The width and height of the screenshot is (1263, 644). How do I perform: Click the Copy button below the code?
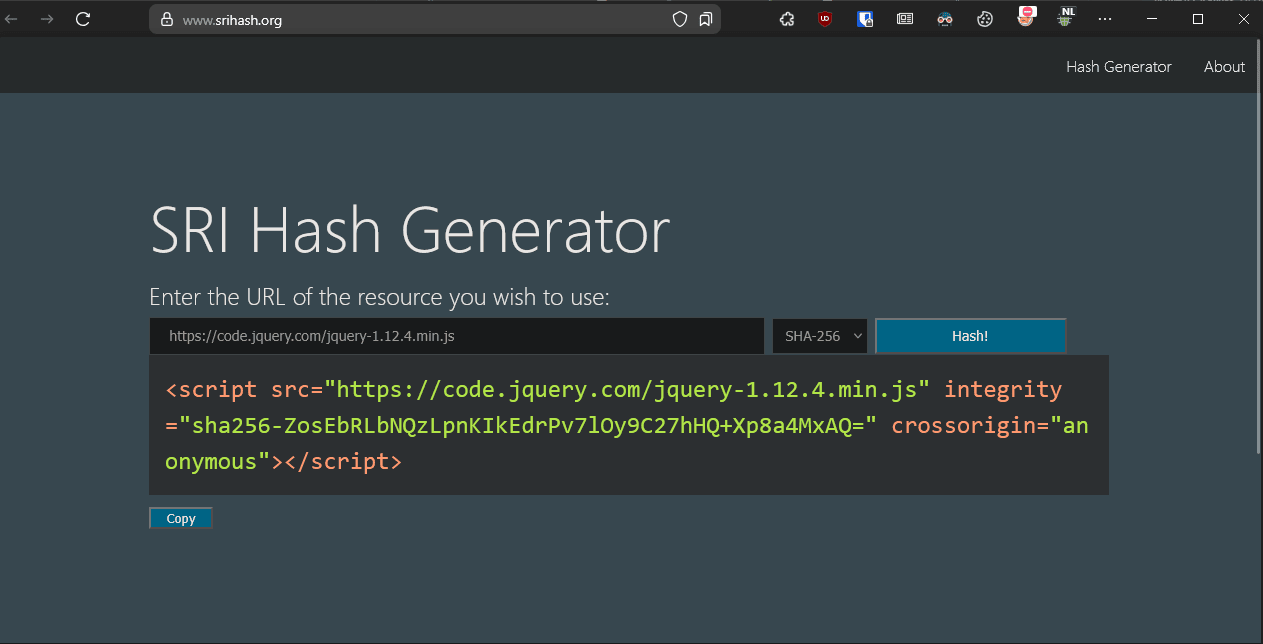[x=181, y=518]
